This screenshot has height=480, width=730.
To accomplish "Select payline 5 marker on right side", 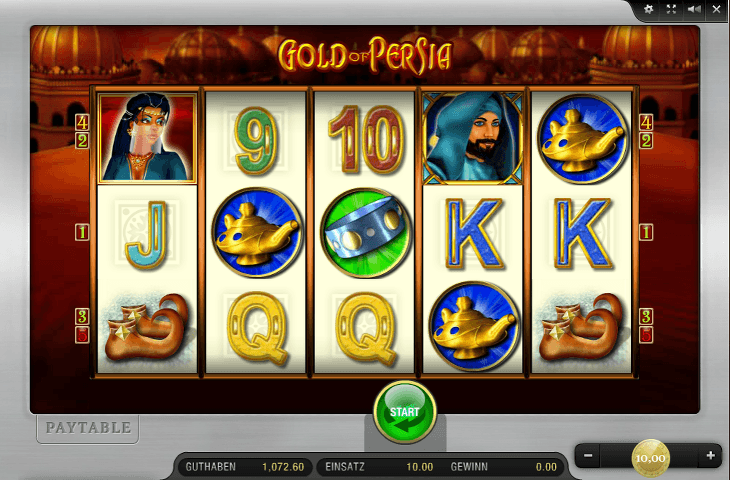I will 646,335.
